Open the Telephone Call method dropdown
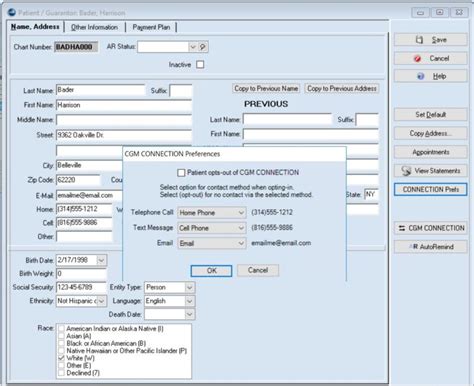Screen dimensions: 474x386 pyautogui.click(x=241, y=213)
